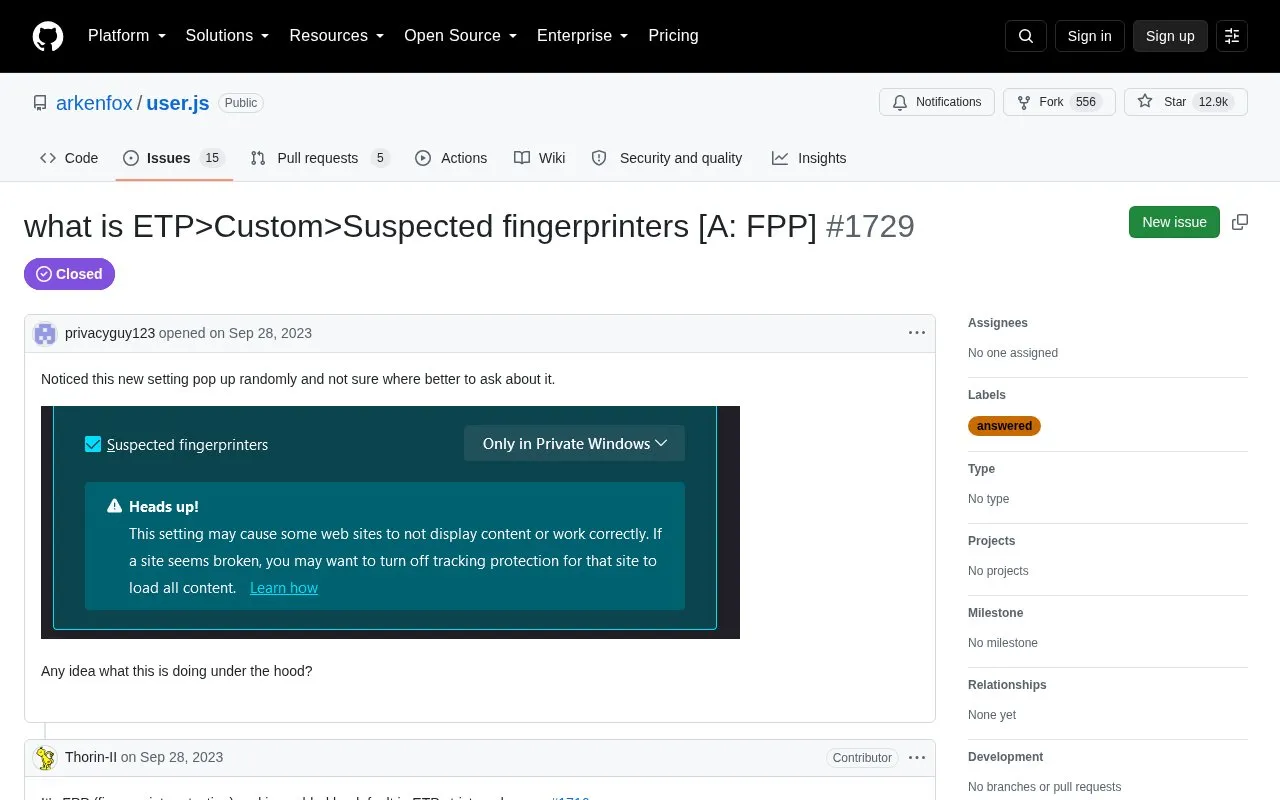Open privacyguy123's avatar image

click(45, 333)
